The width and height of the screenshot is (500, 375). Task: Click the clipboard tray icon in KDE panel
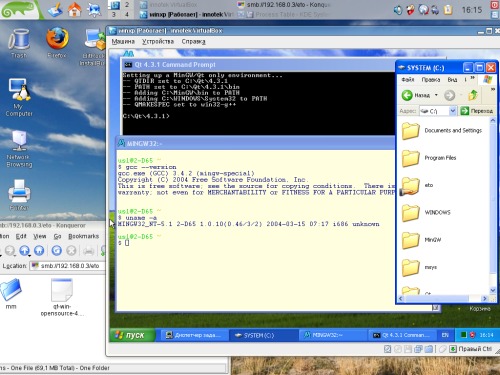(448, 10)
